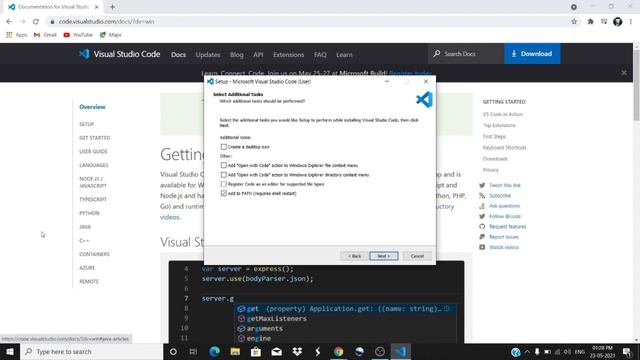Image resolution: width=640 pixels, height=360 pixels.
Task: Select the VS Code setup taskbar icon
Action: [401, 351]
